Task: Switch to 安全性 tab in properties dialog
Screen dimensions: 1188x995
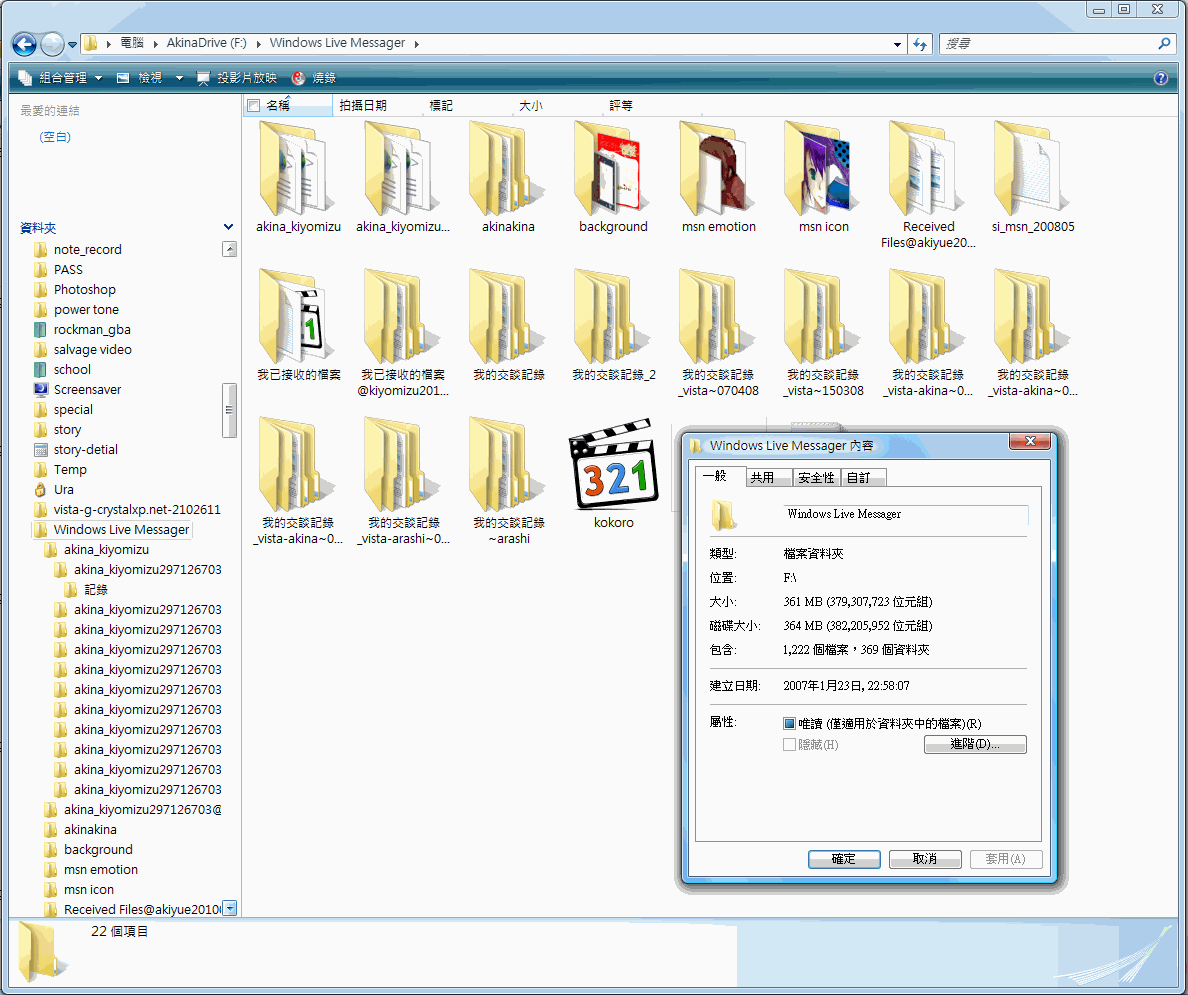Action: click(x=816, y=477)
